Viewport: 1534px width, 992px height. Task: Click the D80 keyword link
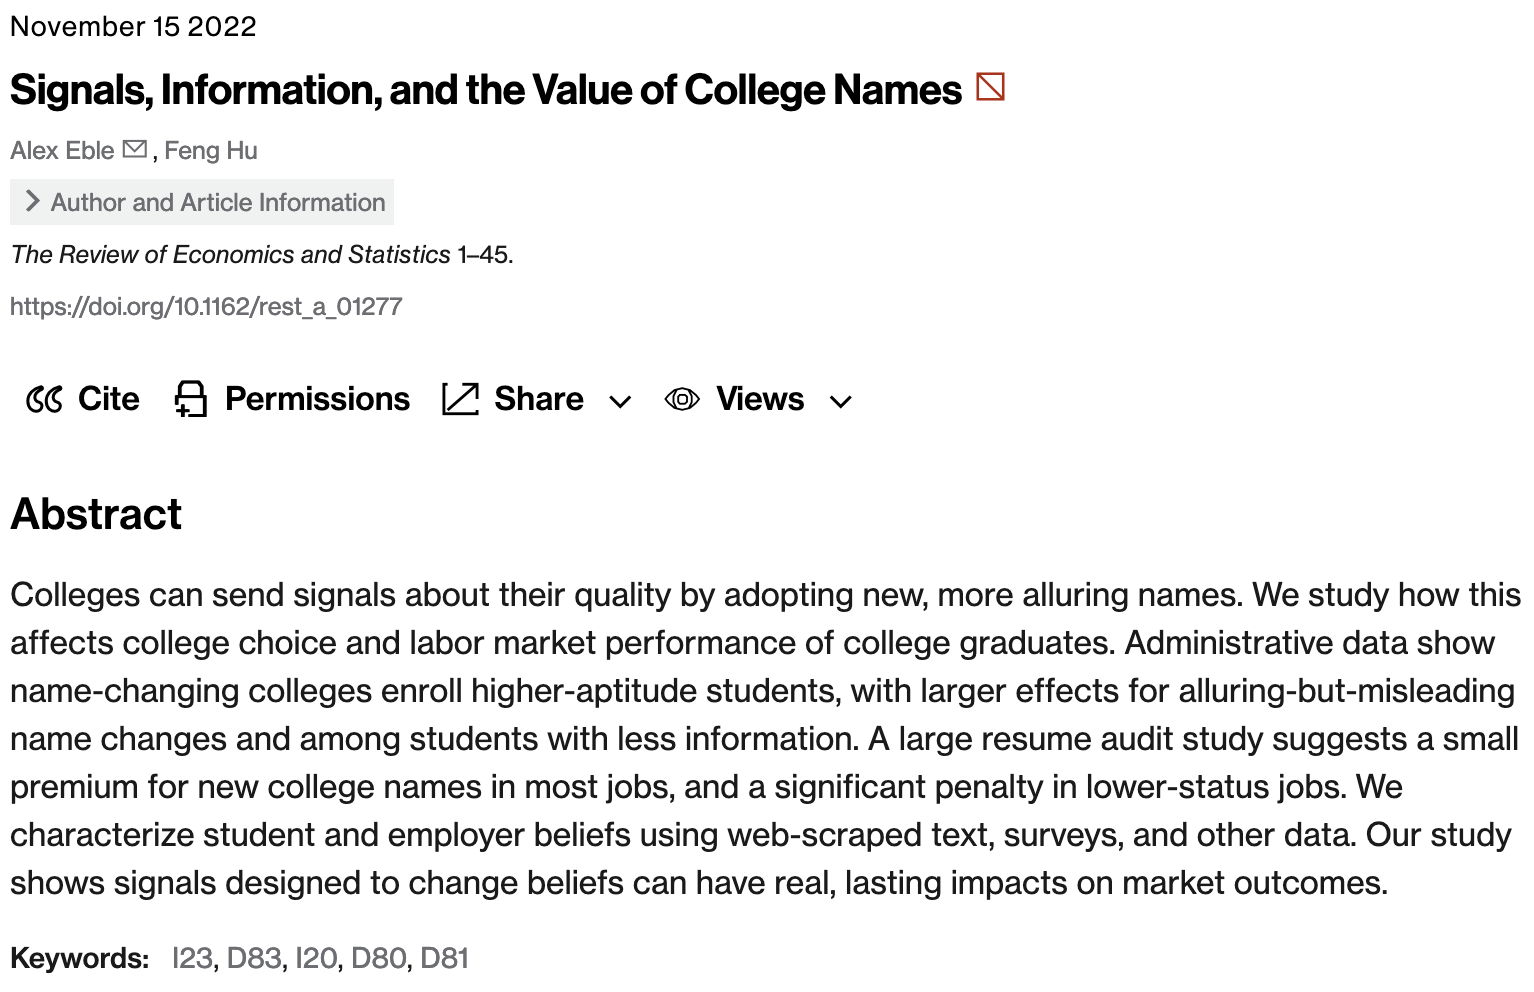pos(379,958)
